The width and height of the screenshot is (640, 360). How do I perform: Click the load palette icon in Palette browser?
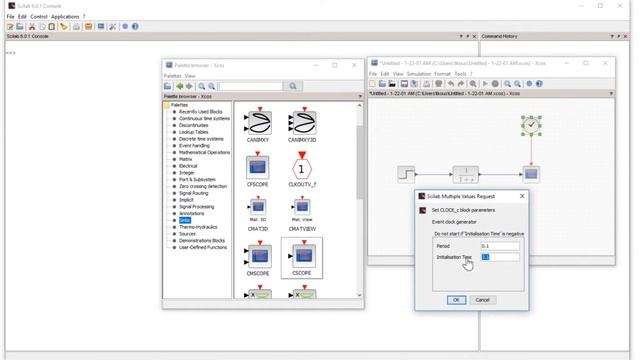[168, 86]
